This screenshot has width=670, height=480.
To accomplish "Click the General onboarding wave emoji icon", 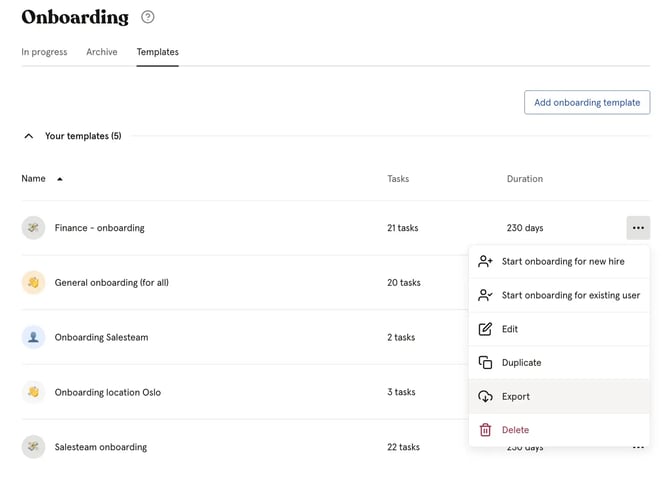I will point(33,283).
